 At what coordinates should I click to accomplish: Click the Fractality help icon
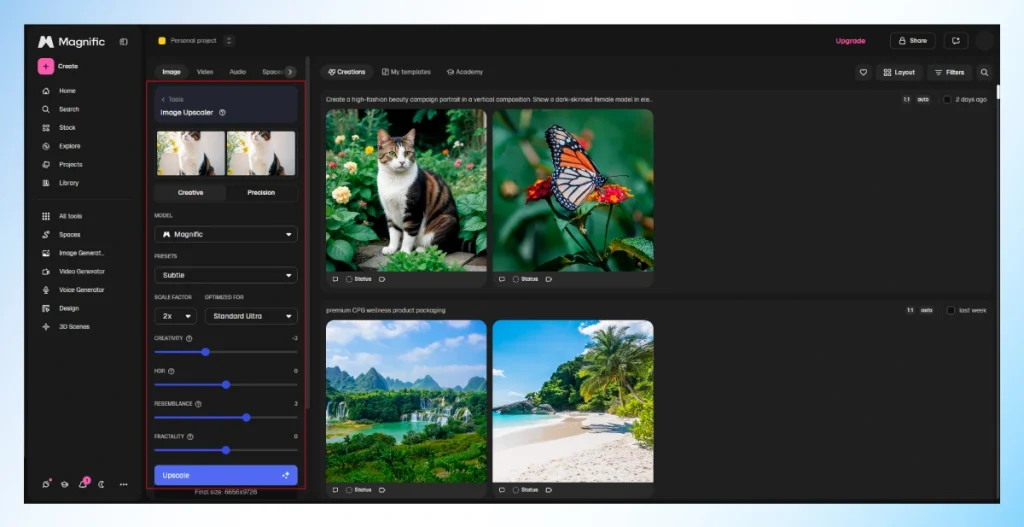point(189,436)
